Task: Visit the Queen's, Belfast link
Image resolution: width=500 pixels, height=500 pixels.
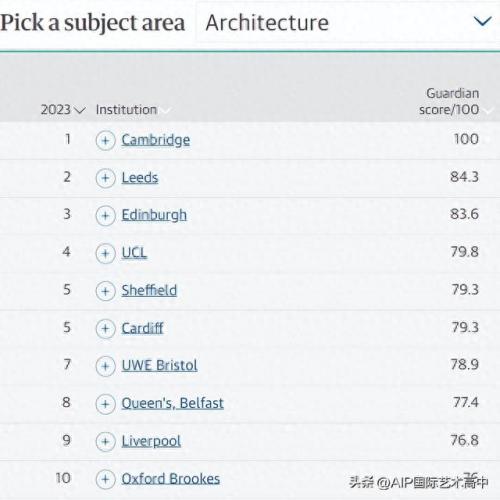Action: click(172, 403)
